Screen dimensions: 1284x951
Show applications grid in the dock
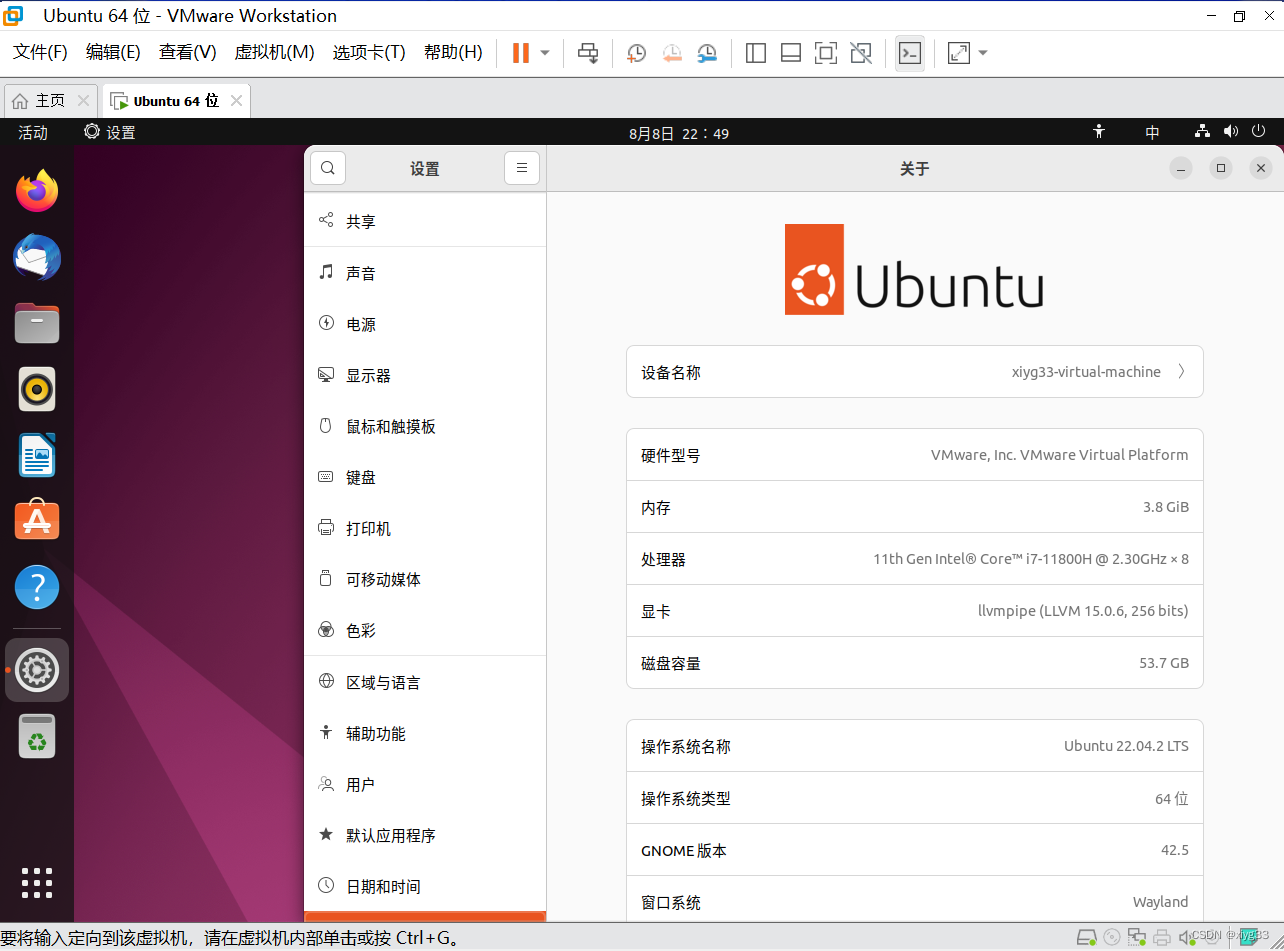click(37, 883)
